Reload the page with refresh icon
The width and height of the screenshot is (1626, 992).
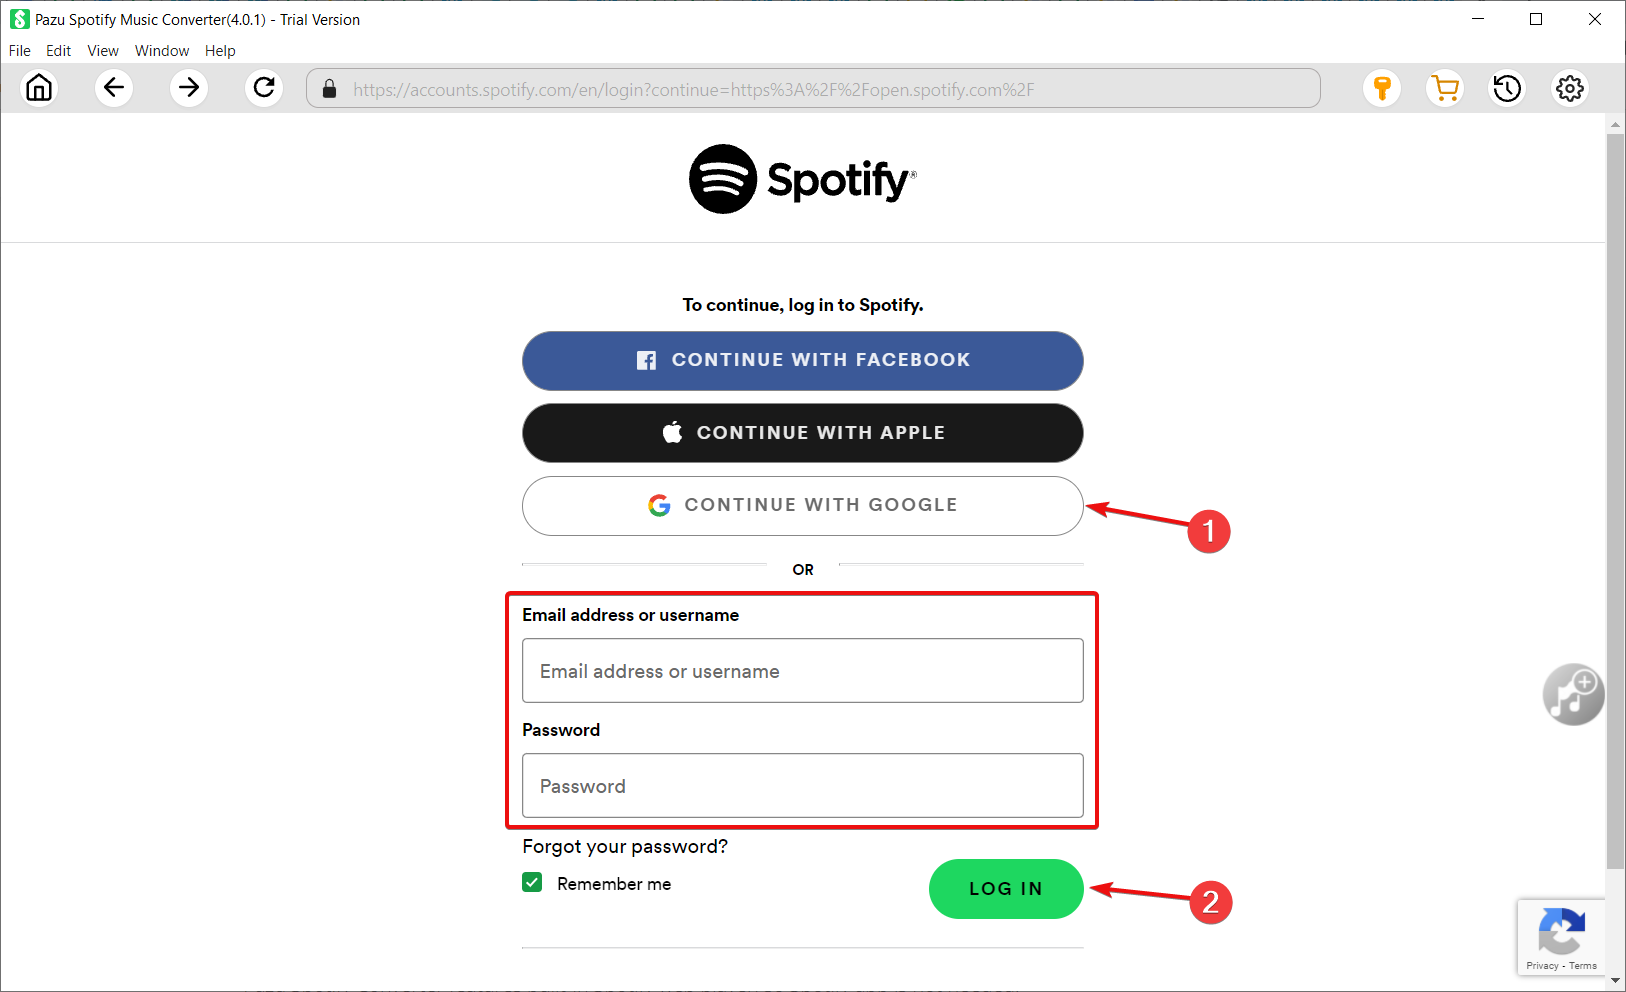pyautogui.click(x=264, y=88)
